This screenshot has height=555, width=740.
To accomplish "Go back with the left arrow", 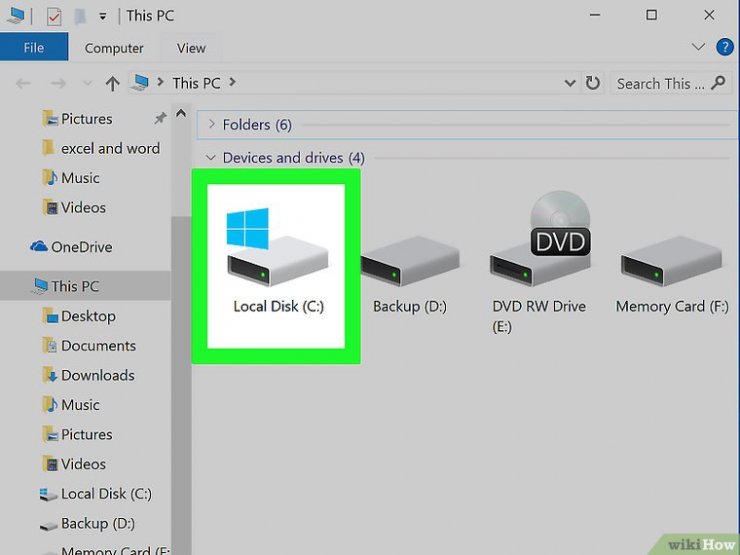I will pyautogui.click(x=23, y=84).
